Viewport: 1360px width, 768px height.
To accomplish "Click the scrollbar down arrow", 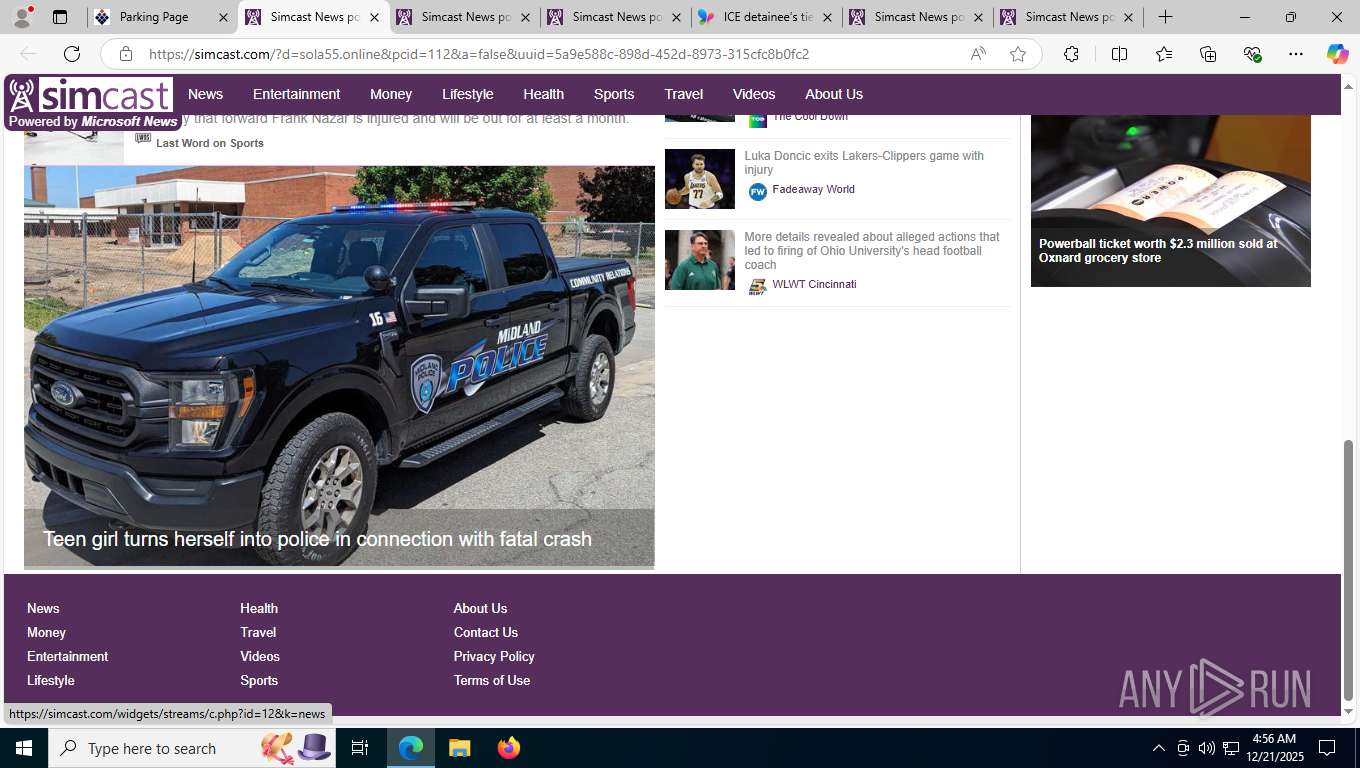I will (1348, 711).
